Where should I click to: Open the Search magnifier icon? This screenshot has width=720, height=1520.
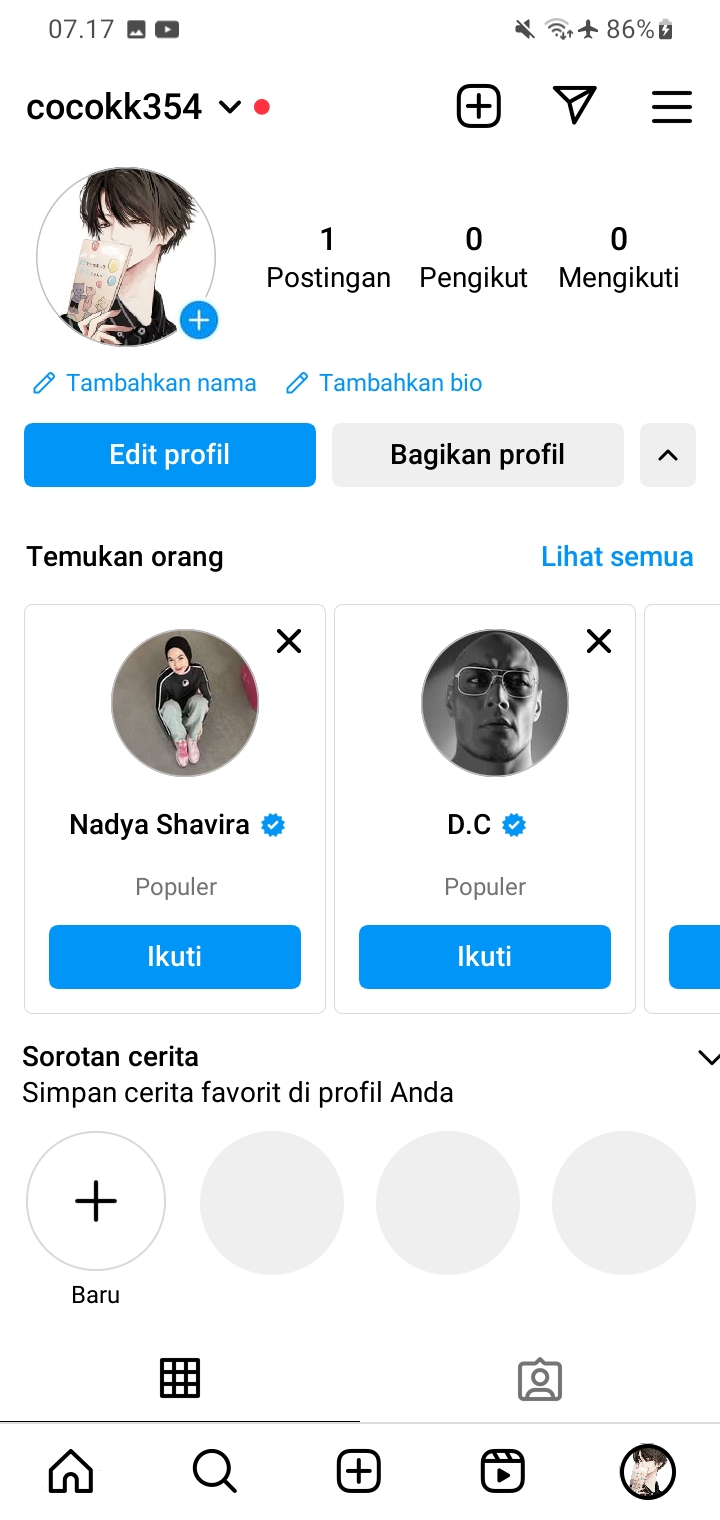pos(214,1471)
